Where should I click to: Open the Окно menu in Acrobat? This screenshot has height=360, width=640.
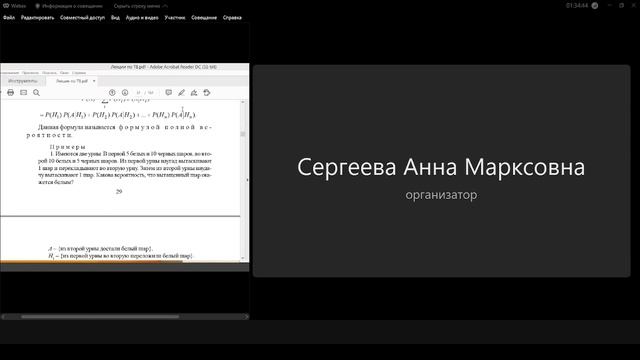[x=64, y=73]
